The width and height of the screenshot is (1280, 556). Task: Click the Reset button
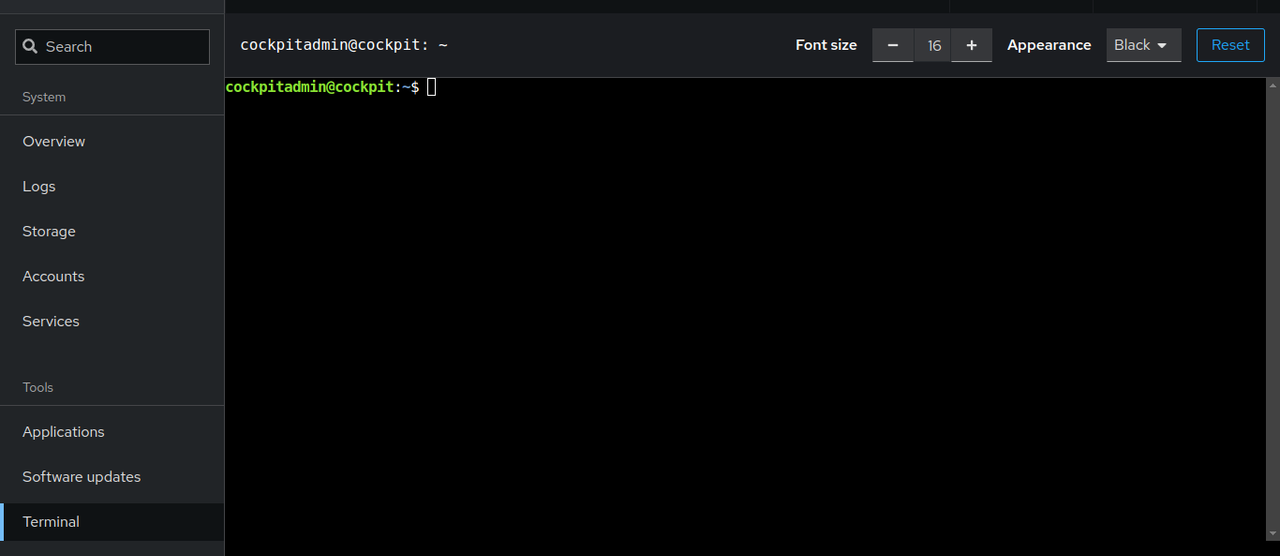(1230, 45)
